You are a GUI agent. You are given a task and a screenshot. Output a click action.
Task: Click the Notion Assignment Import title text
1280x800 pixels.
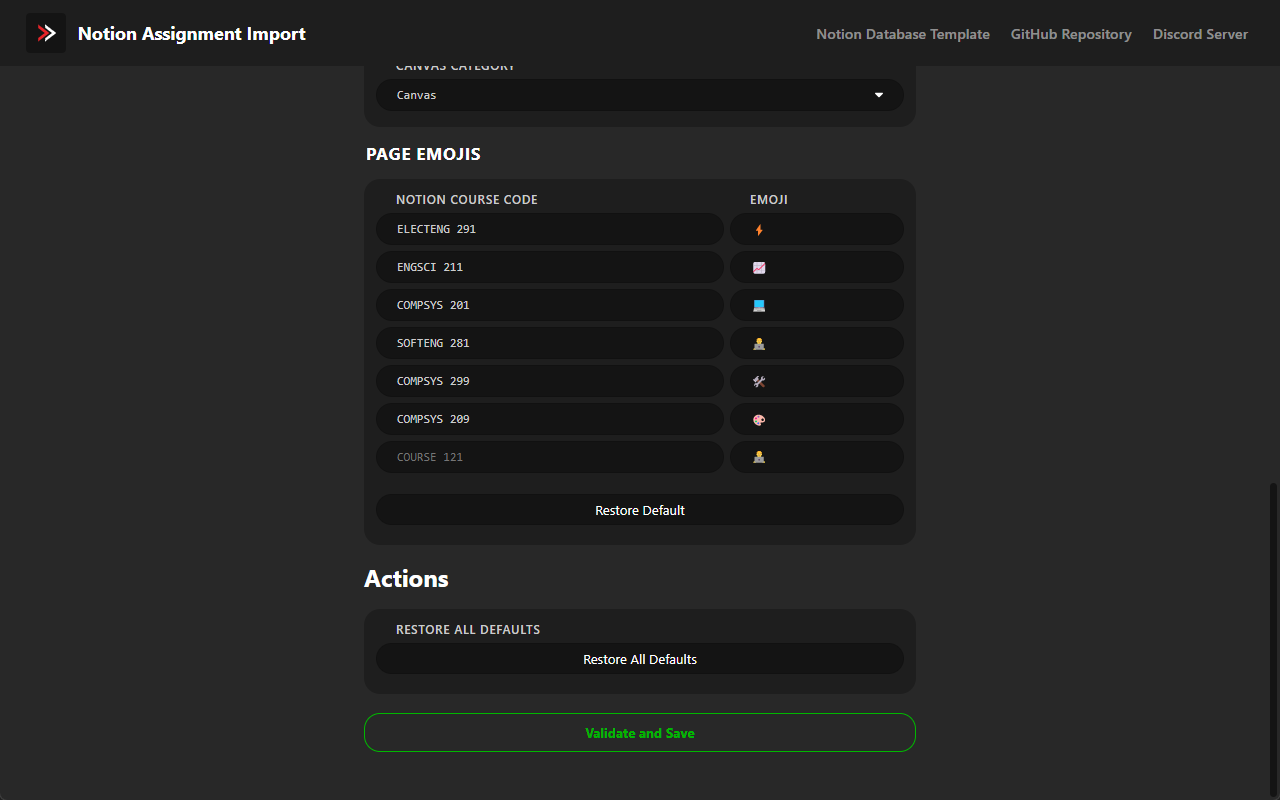point(192,34)
